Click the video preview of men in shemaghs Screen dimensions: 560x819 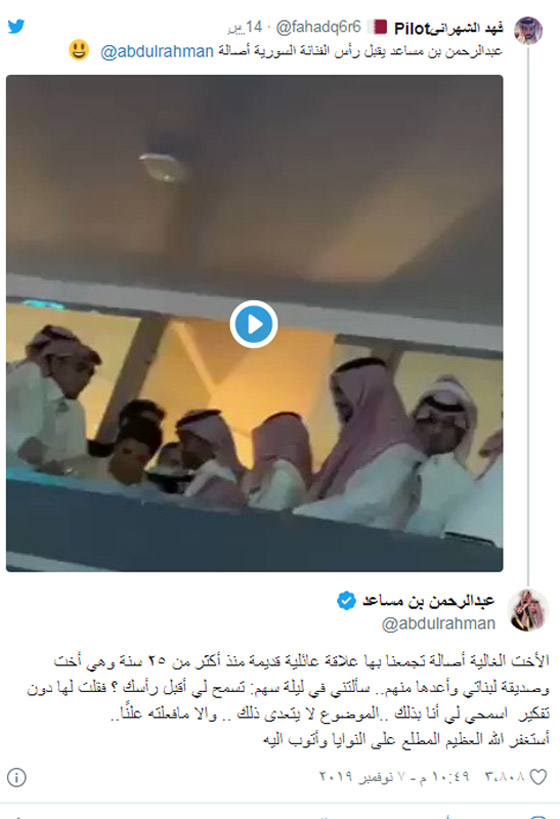(254, 323)
